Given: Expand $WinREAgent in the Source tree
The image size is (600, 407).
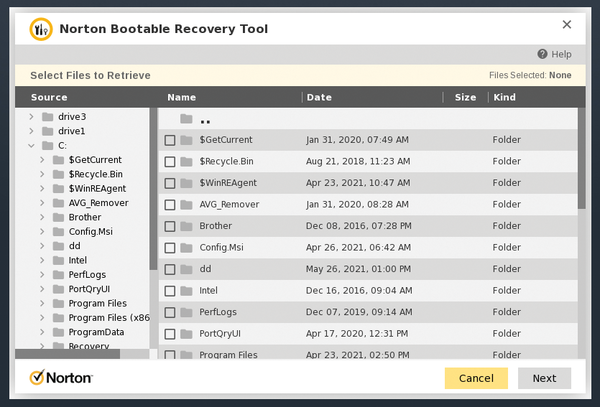Looking at the screenshot, I should (x=42, y=188).
